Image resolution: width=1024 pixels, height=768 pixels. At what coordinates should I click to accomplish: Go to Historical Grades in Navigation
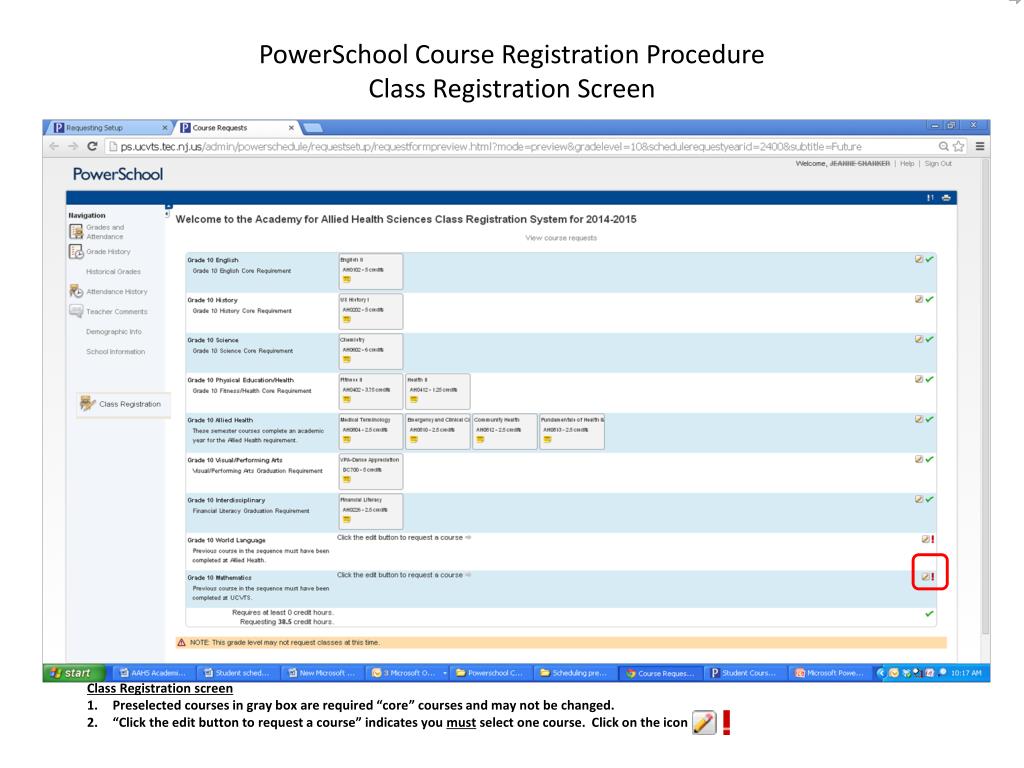tap(113, 272)
